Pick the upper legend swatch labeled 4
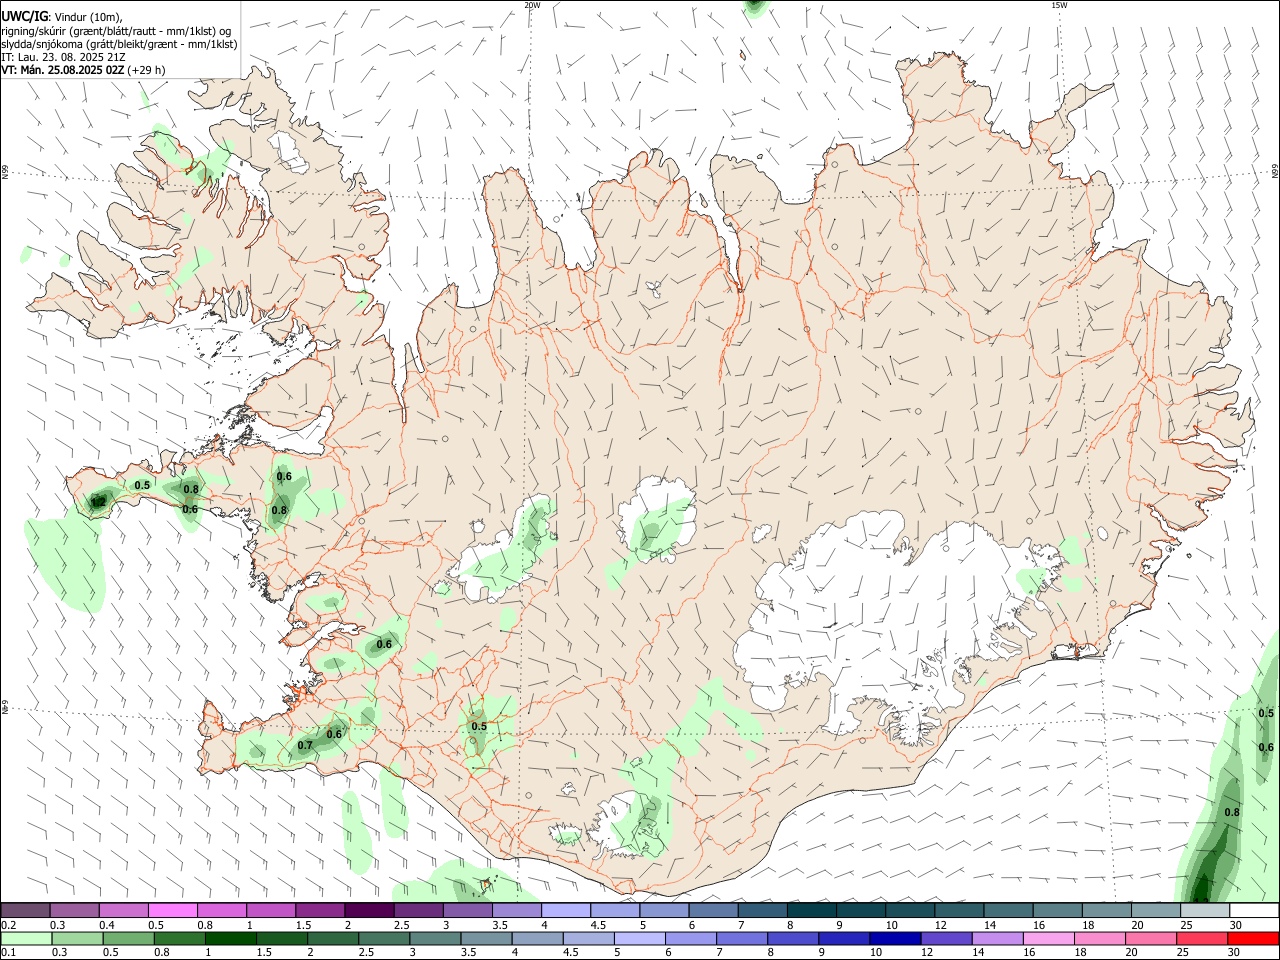1280x960 pixels. tap(566, 910)
